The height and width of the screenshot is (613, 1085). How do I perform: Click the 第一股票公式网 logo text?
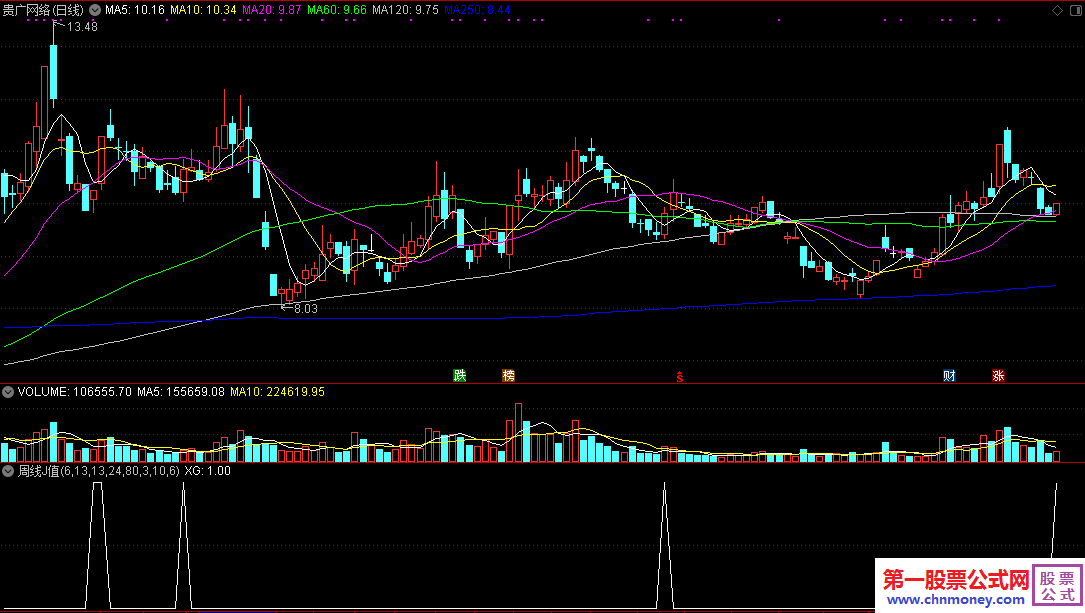[956, 579]
